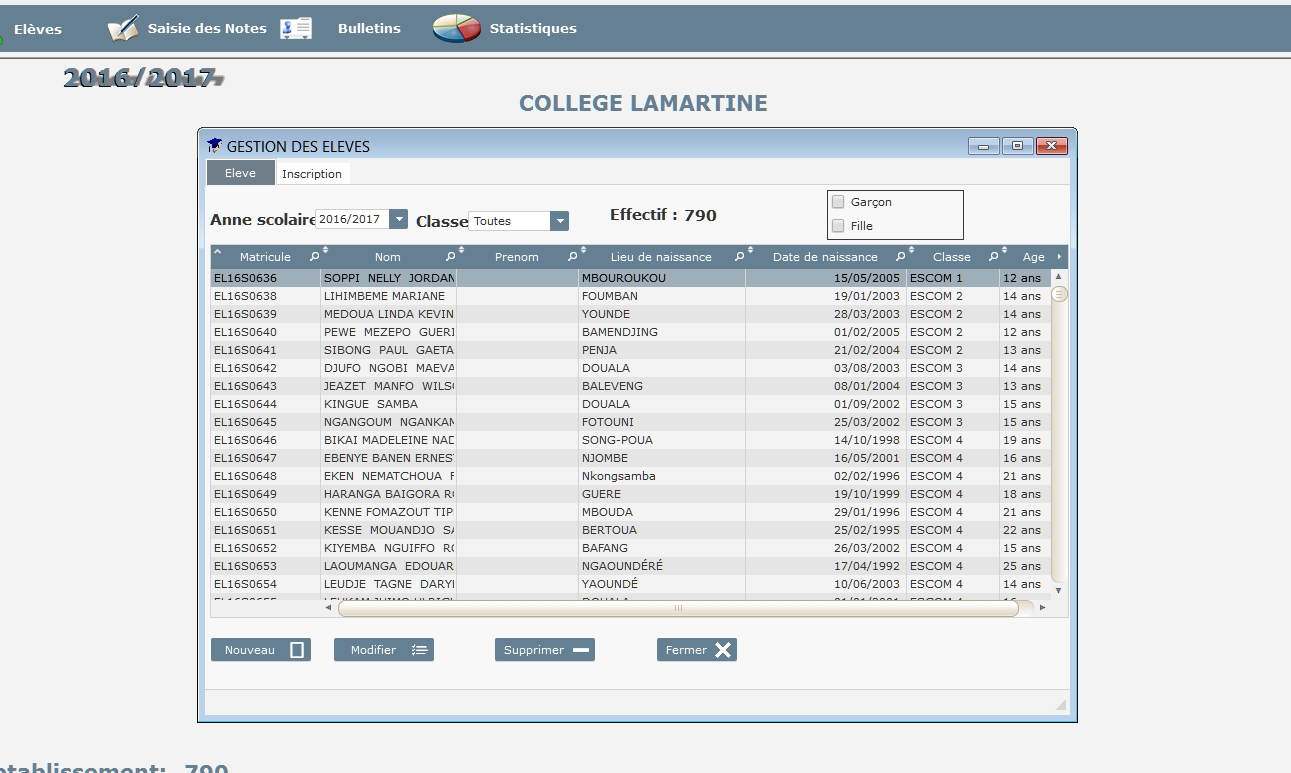The height and width of the screenshot is (773, 1291).
Task: Click birthplace NGAOUNDÉRÉ
Action: pos(622,566)
